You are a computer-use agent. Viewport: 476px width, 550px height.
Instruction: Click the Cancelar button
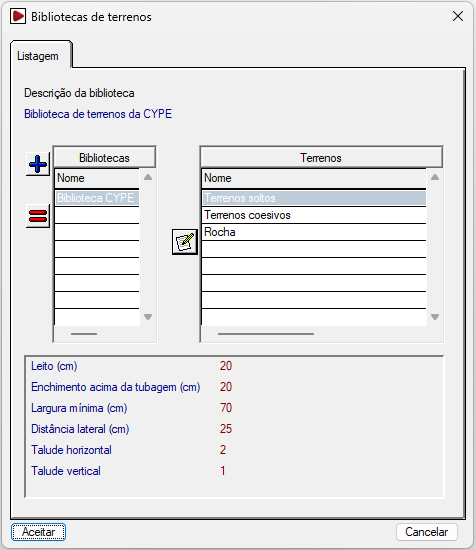coord(427,532)
